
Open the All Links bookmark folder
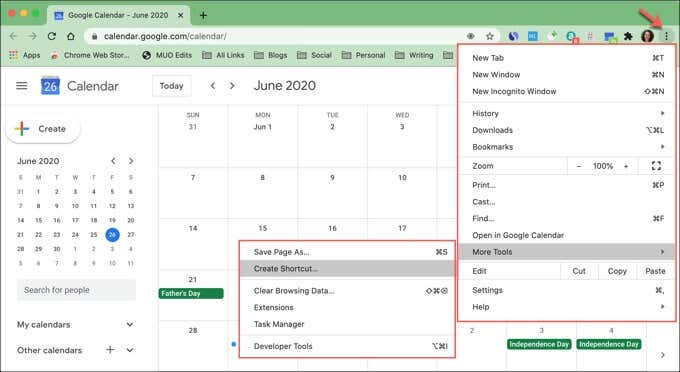pyautogui.click(x=223, y=55)
